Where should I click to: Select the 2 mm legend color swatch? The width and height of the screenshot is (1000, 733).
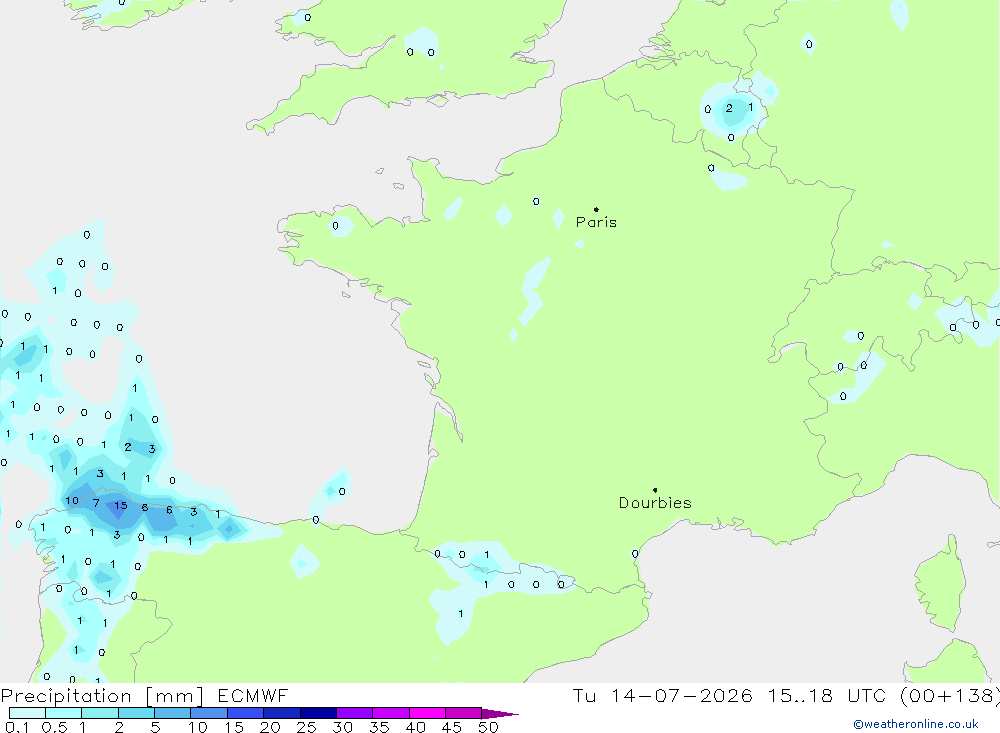point(136,713)
